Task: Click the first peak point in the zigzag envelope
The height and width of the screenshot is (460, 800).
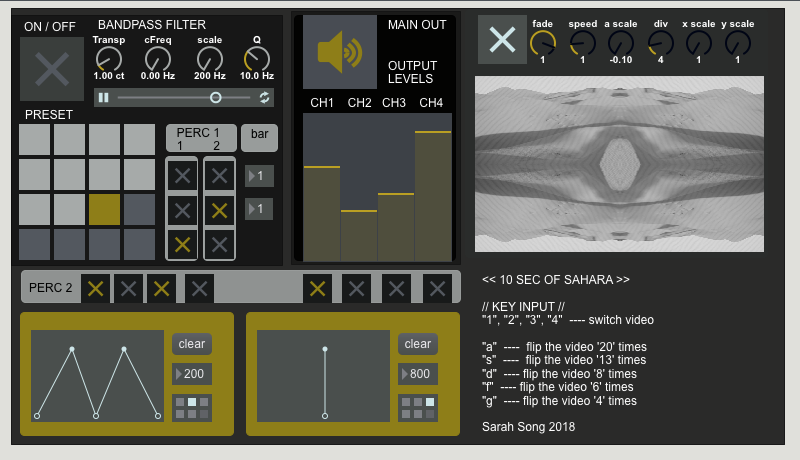Action: pyautogui.click(x=72, y=349)
